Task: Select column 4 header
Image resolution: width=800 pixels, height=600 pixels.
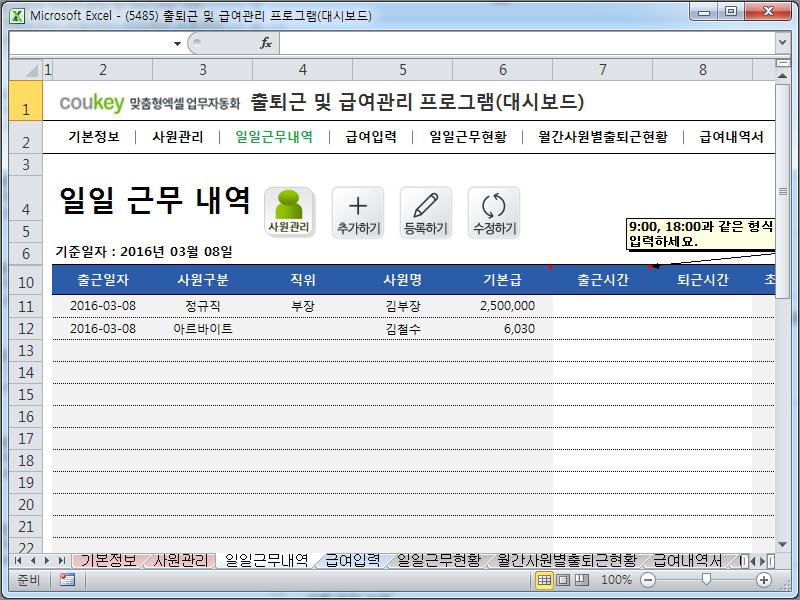Action: coord(303,69)
